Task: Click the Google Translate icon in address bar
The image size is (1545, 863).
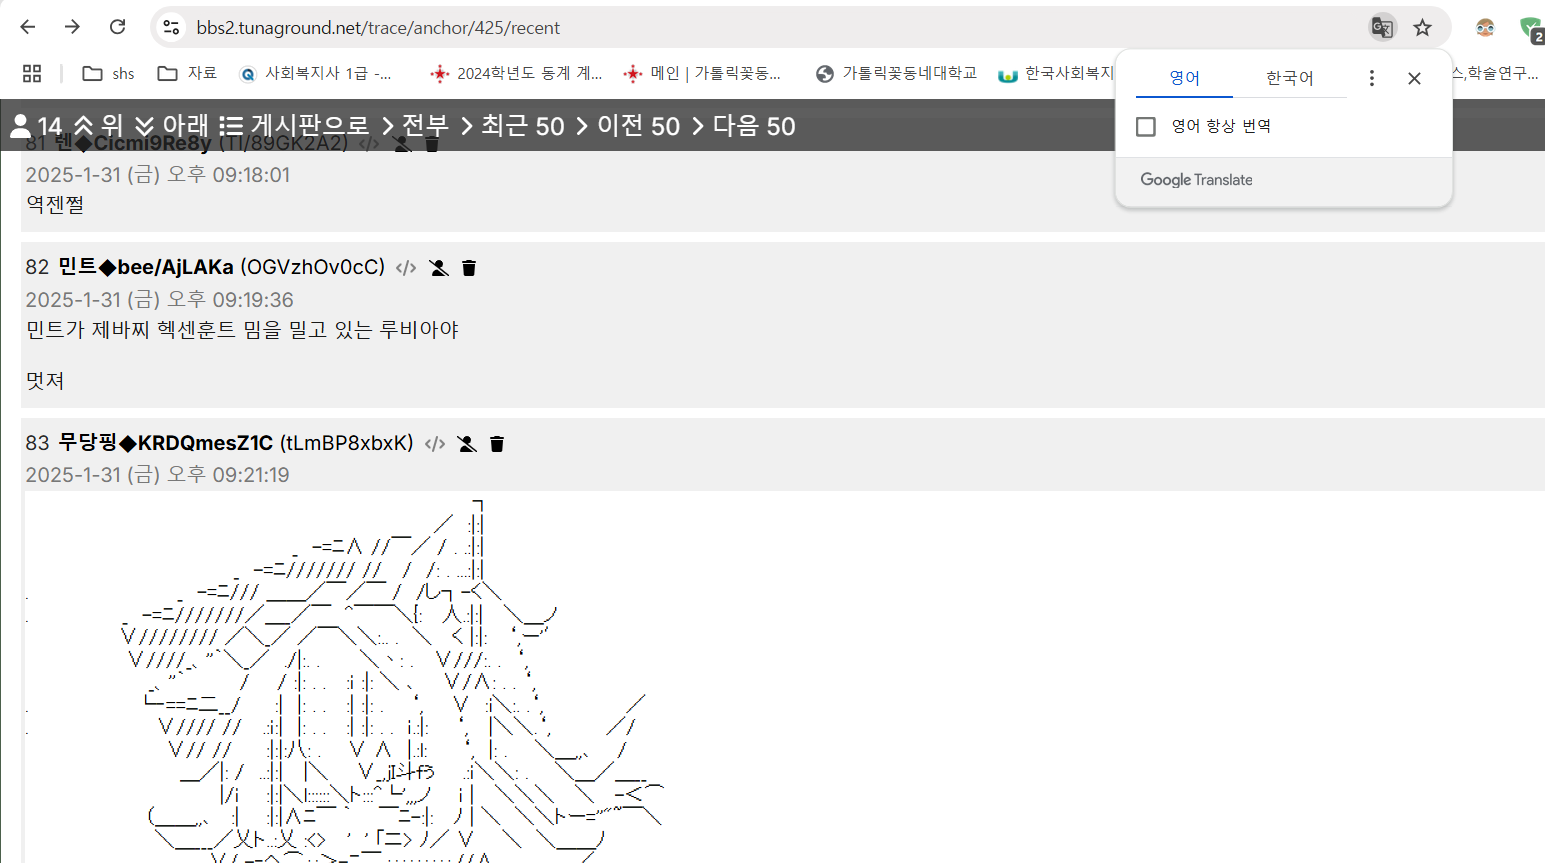Action: [1382, 28]
